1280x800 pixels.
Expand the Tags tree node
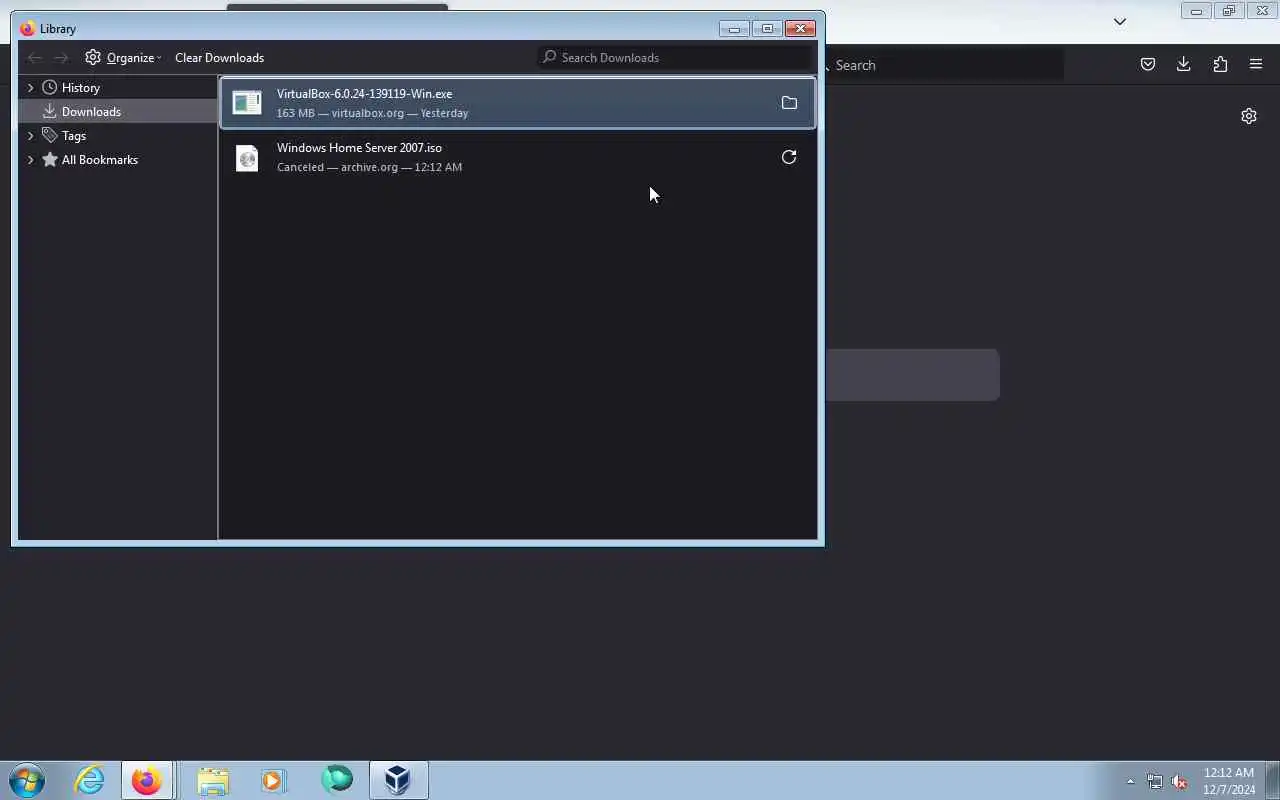[x=30, y=136]
